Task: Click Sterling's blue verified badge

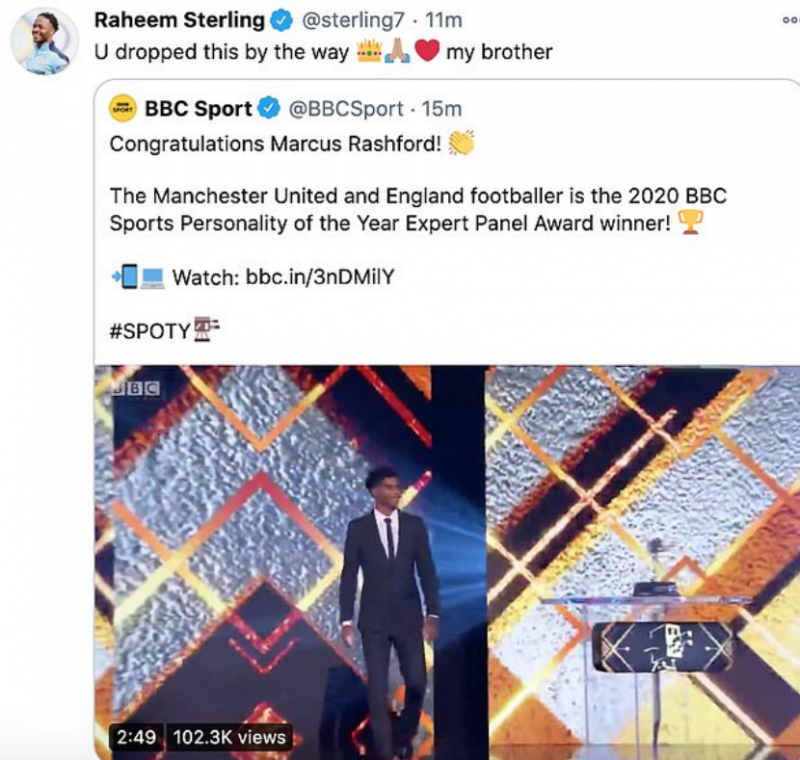Action: tap(280, 20)
